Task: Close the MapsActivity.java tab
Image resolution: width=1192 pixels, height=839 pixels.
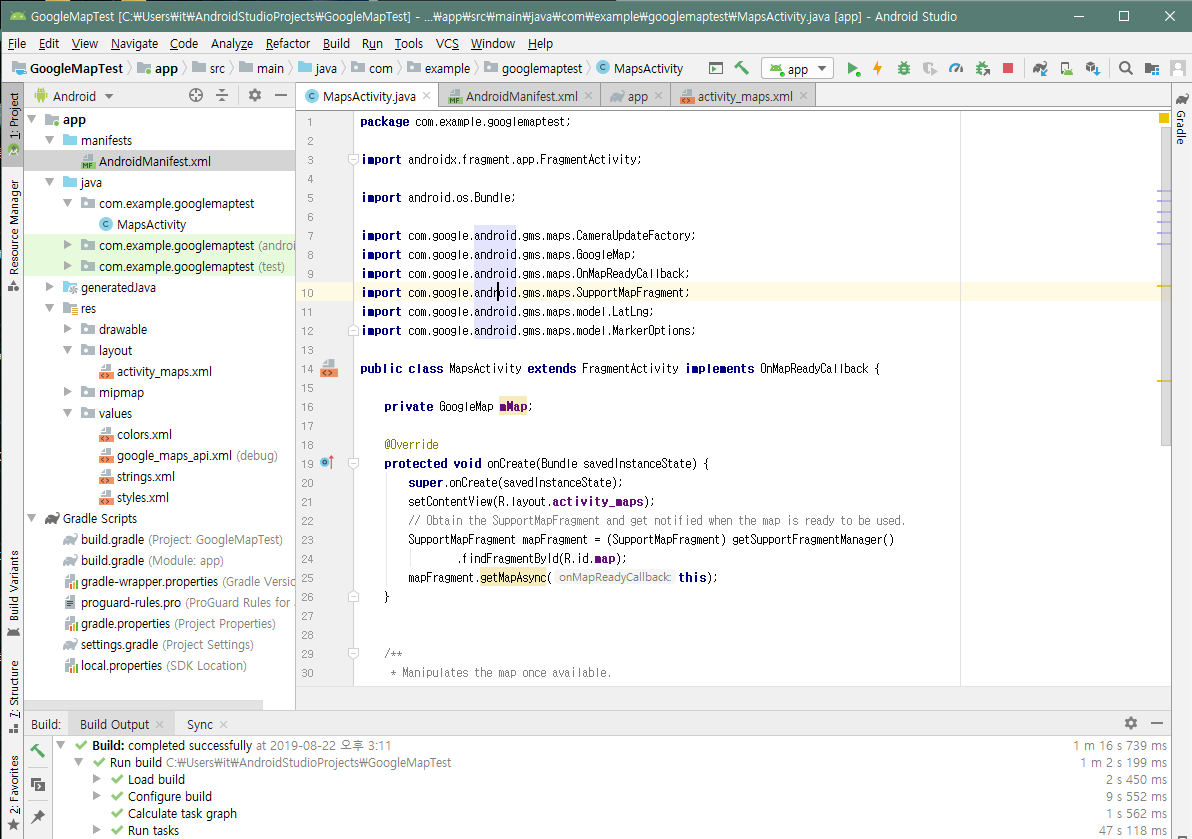Action: pyautogui.click(x=426, y=96)
